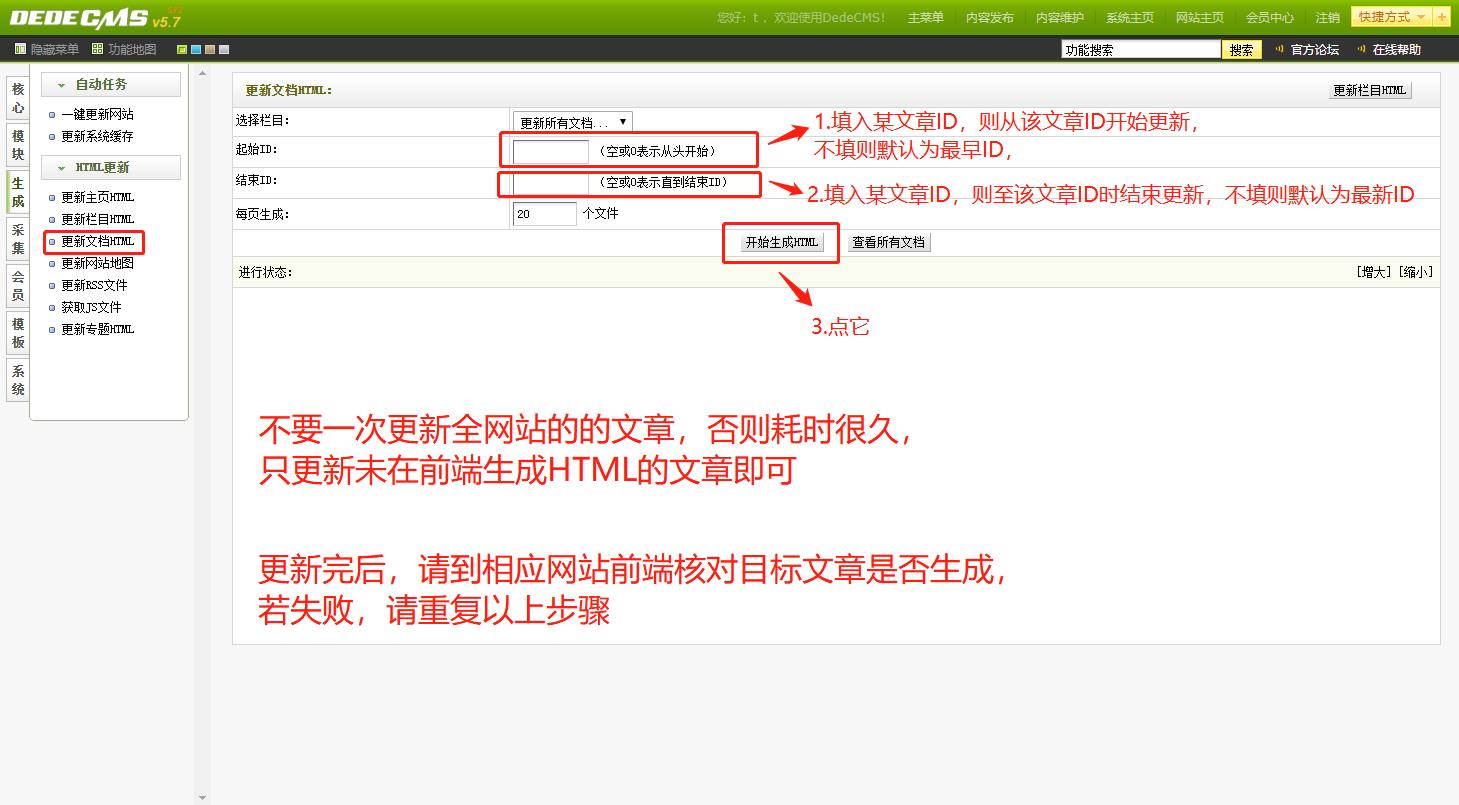
Task: Select the brown skin color swatch
Action: (x=210, y=49)
